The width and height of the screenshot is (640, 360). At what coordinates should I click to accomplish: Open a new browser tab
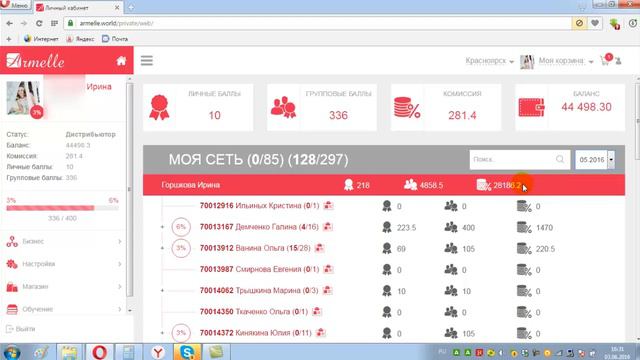131,7
